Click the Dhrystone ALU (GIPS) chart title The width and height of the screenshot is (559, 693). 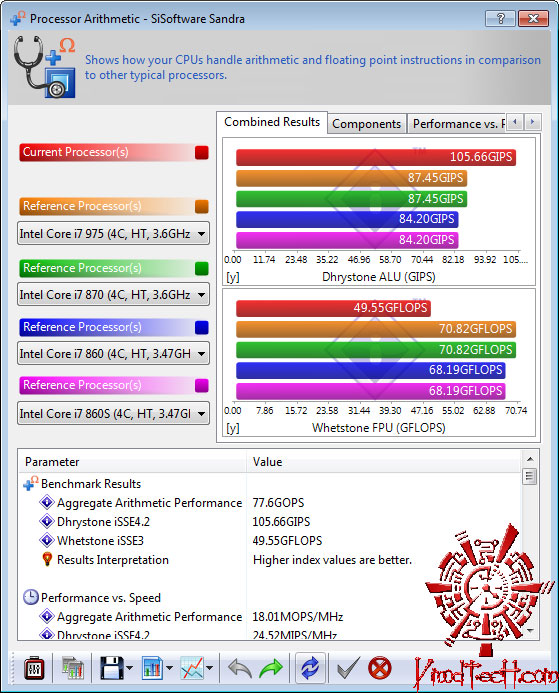379,277
